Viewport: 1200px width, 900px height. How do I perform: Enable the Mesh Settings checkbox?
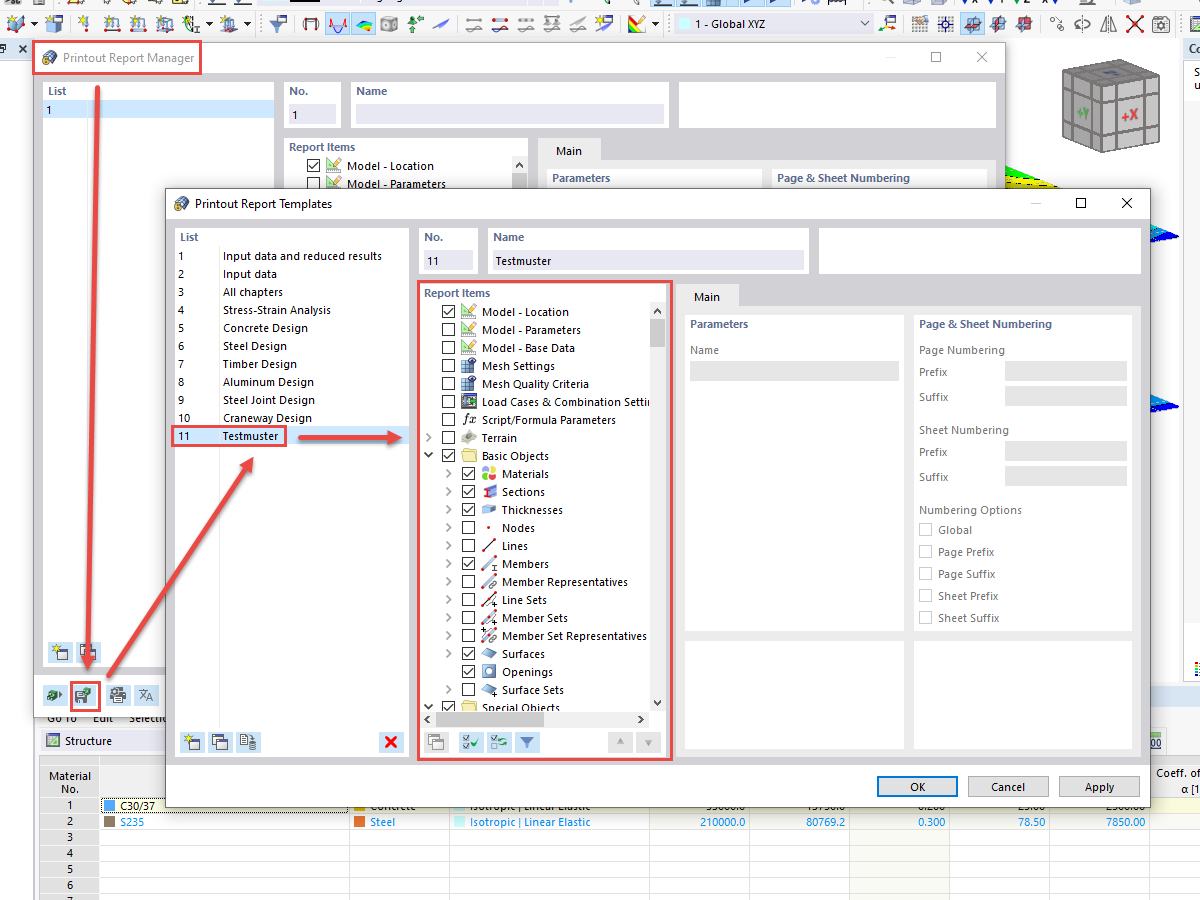click(x=447, y=365)
